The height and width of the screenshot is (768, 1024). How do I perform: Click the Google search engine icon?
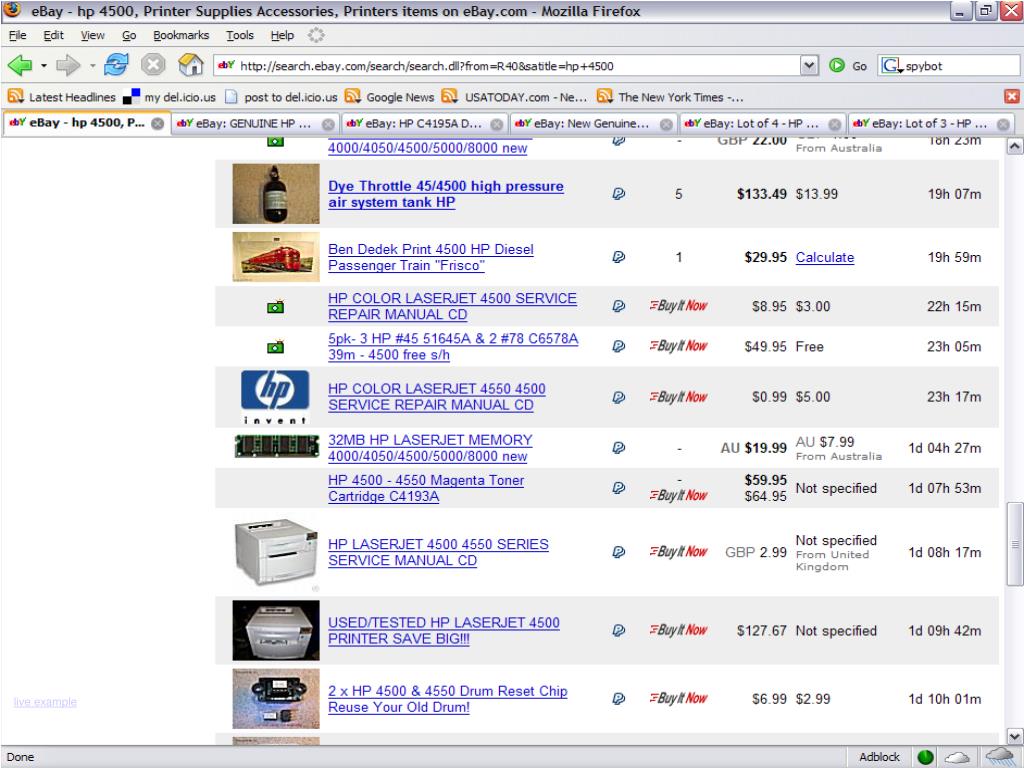tap(891, 65)
